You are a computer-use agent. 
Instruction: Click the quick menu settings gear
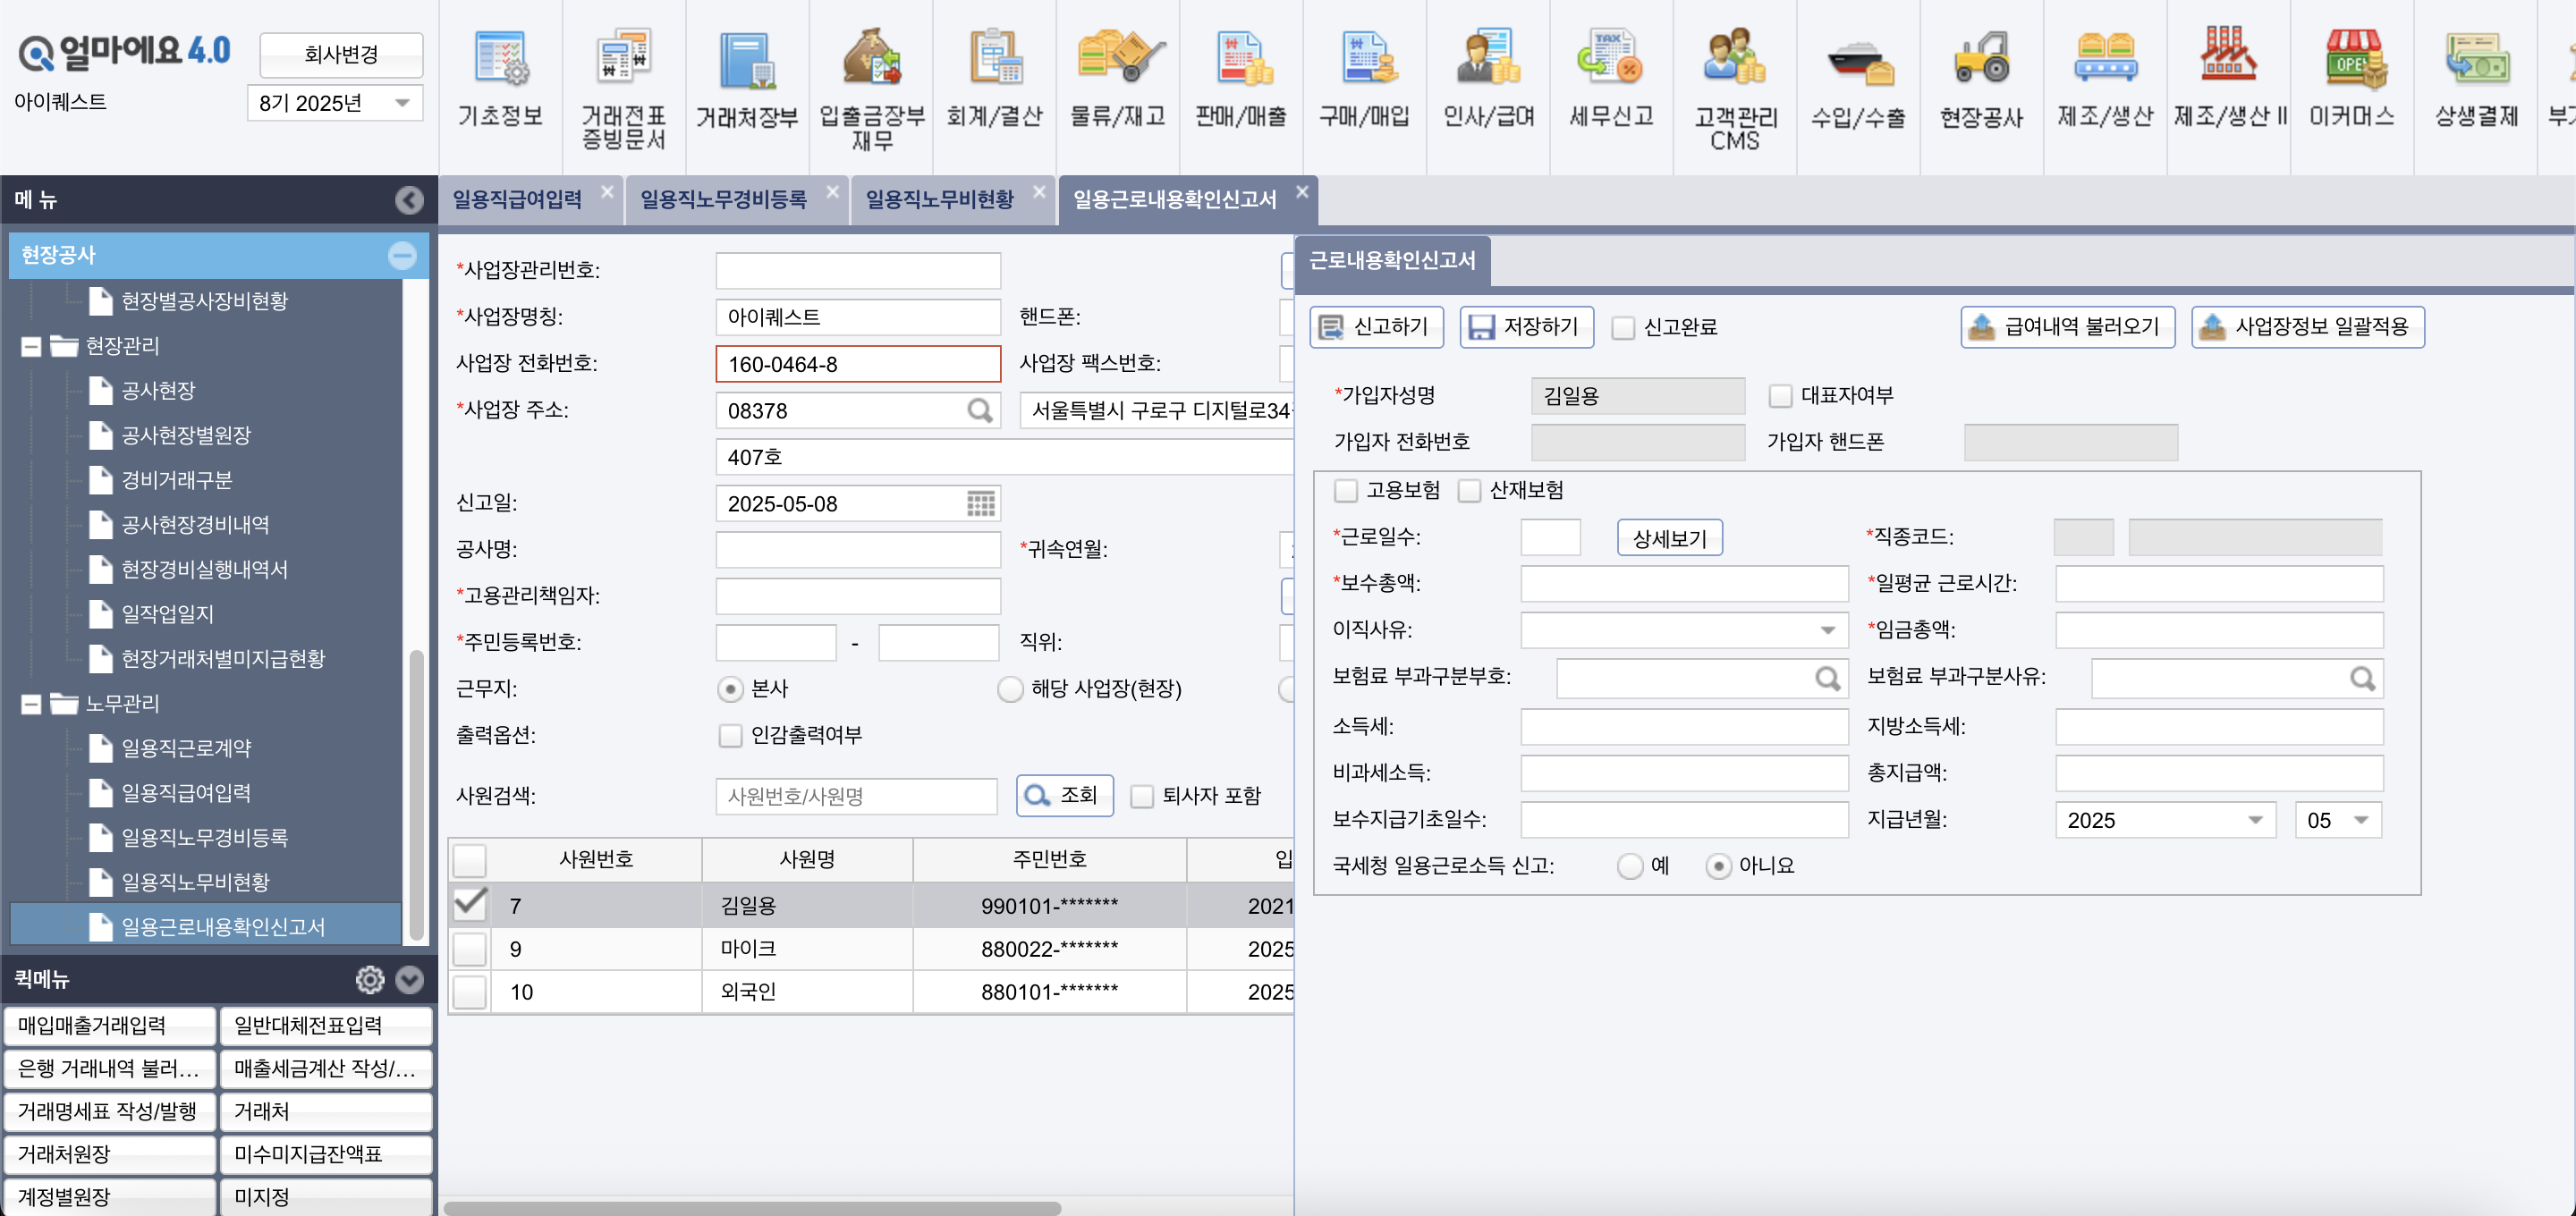coord(369,979)
